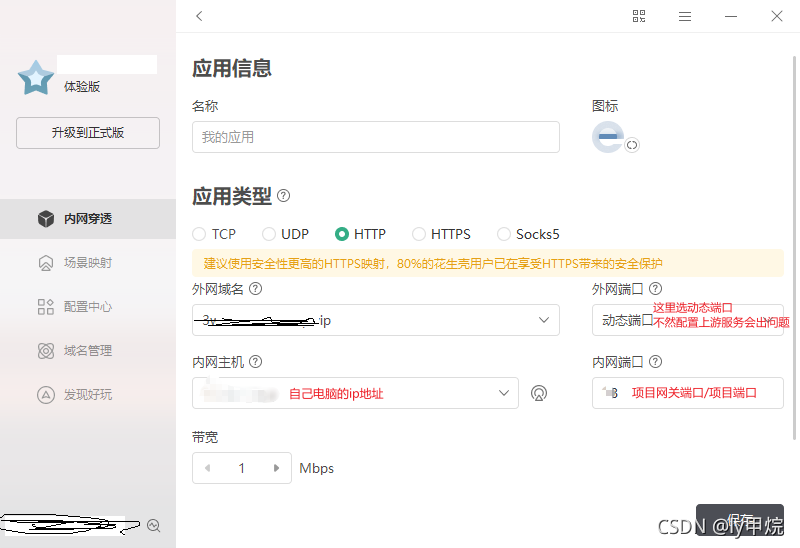Click the vertical scrollbar on the right
The image size is (800, 548).
pos(794,247)
